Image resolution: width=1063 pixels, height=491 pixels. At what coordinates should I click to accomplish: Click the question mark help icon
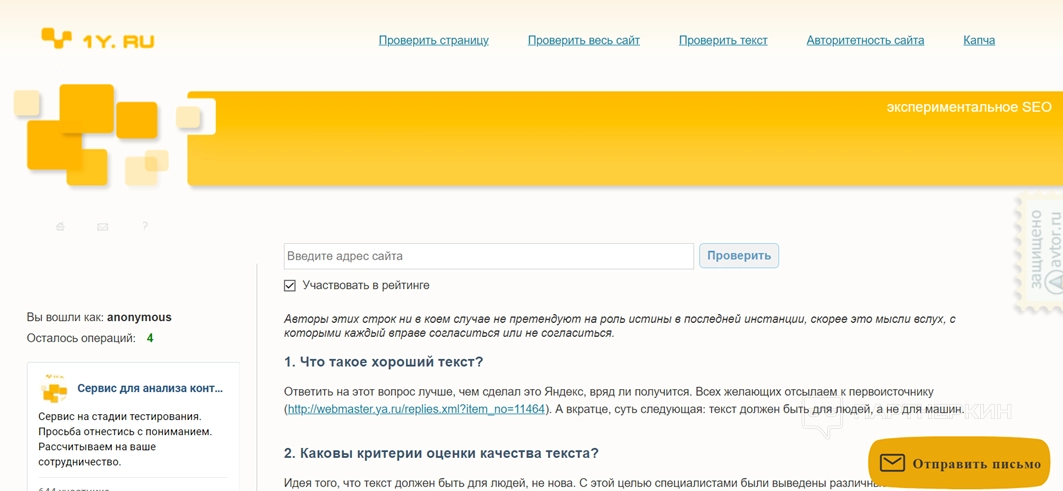tap(145, 226)
